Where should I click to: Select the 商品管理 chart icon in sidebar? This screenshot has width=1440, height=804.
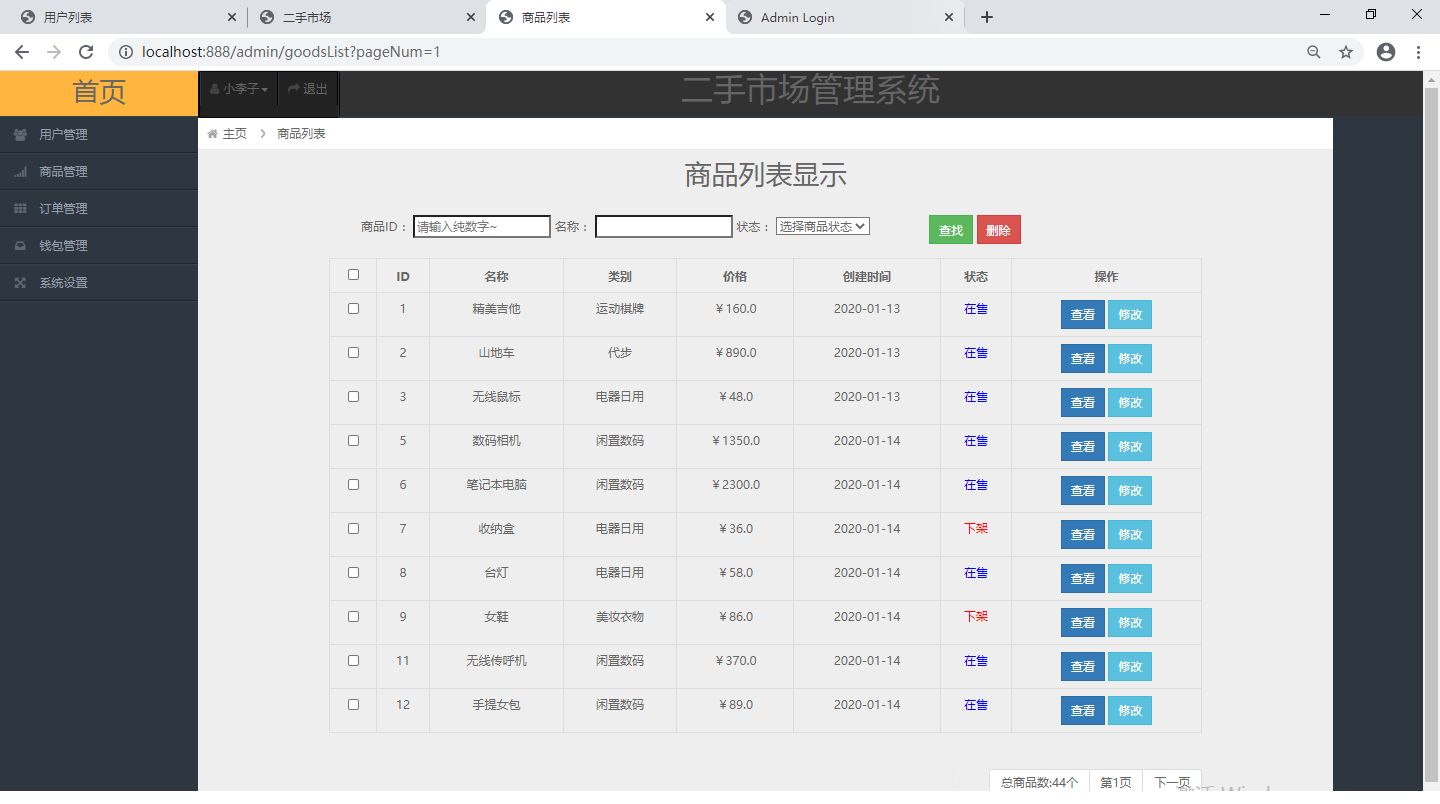pos(18,170)
